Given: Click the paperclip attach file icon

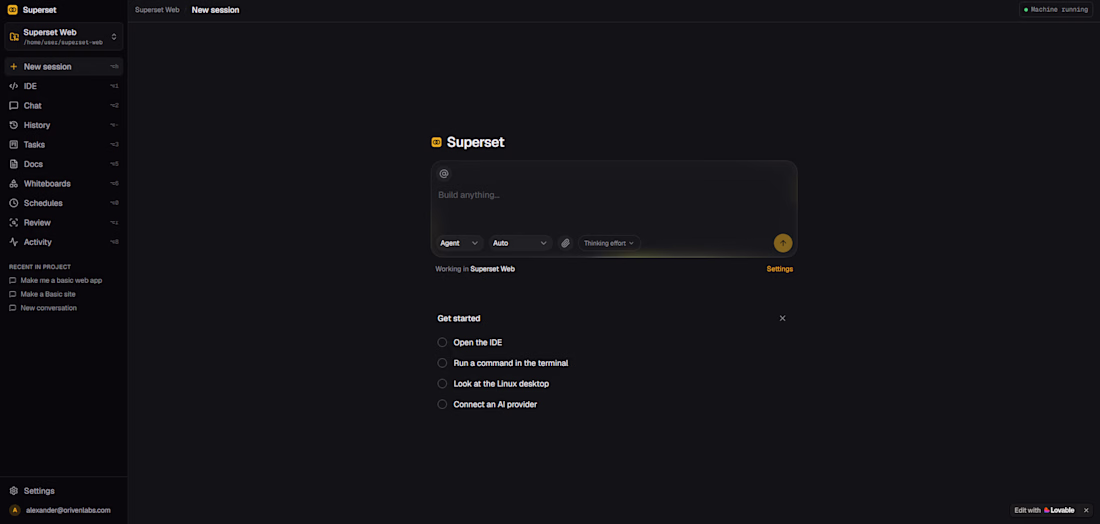Looking at the screenshot, I should click(565, 243).
